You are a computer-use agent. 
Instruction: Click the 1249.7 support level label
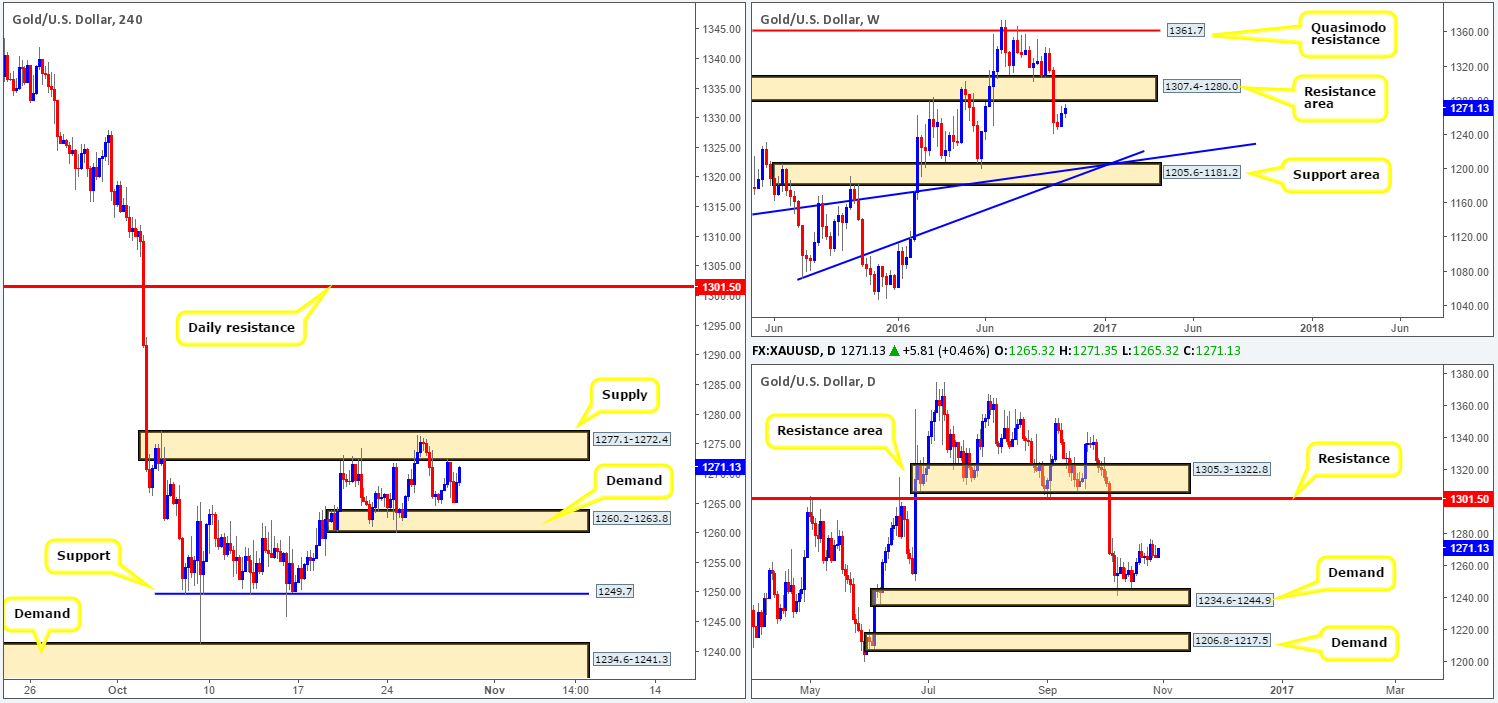tap(613, 592)
